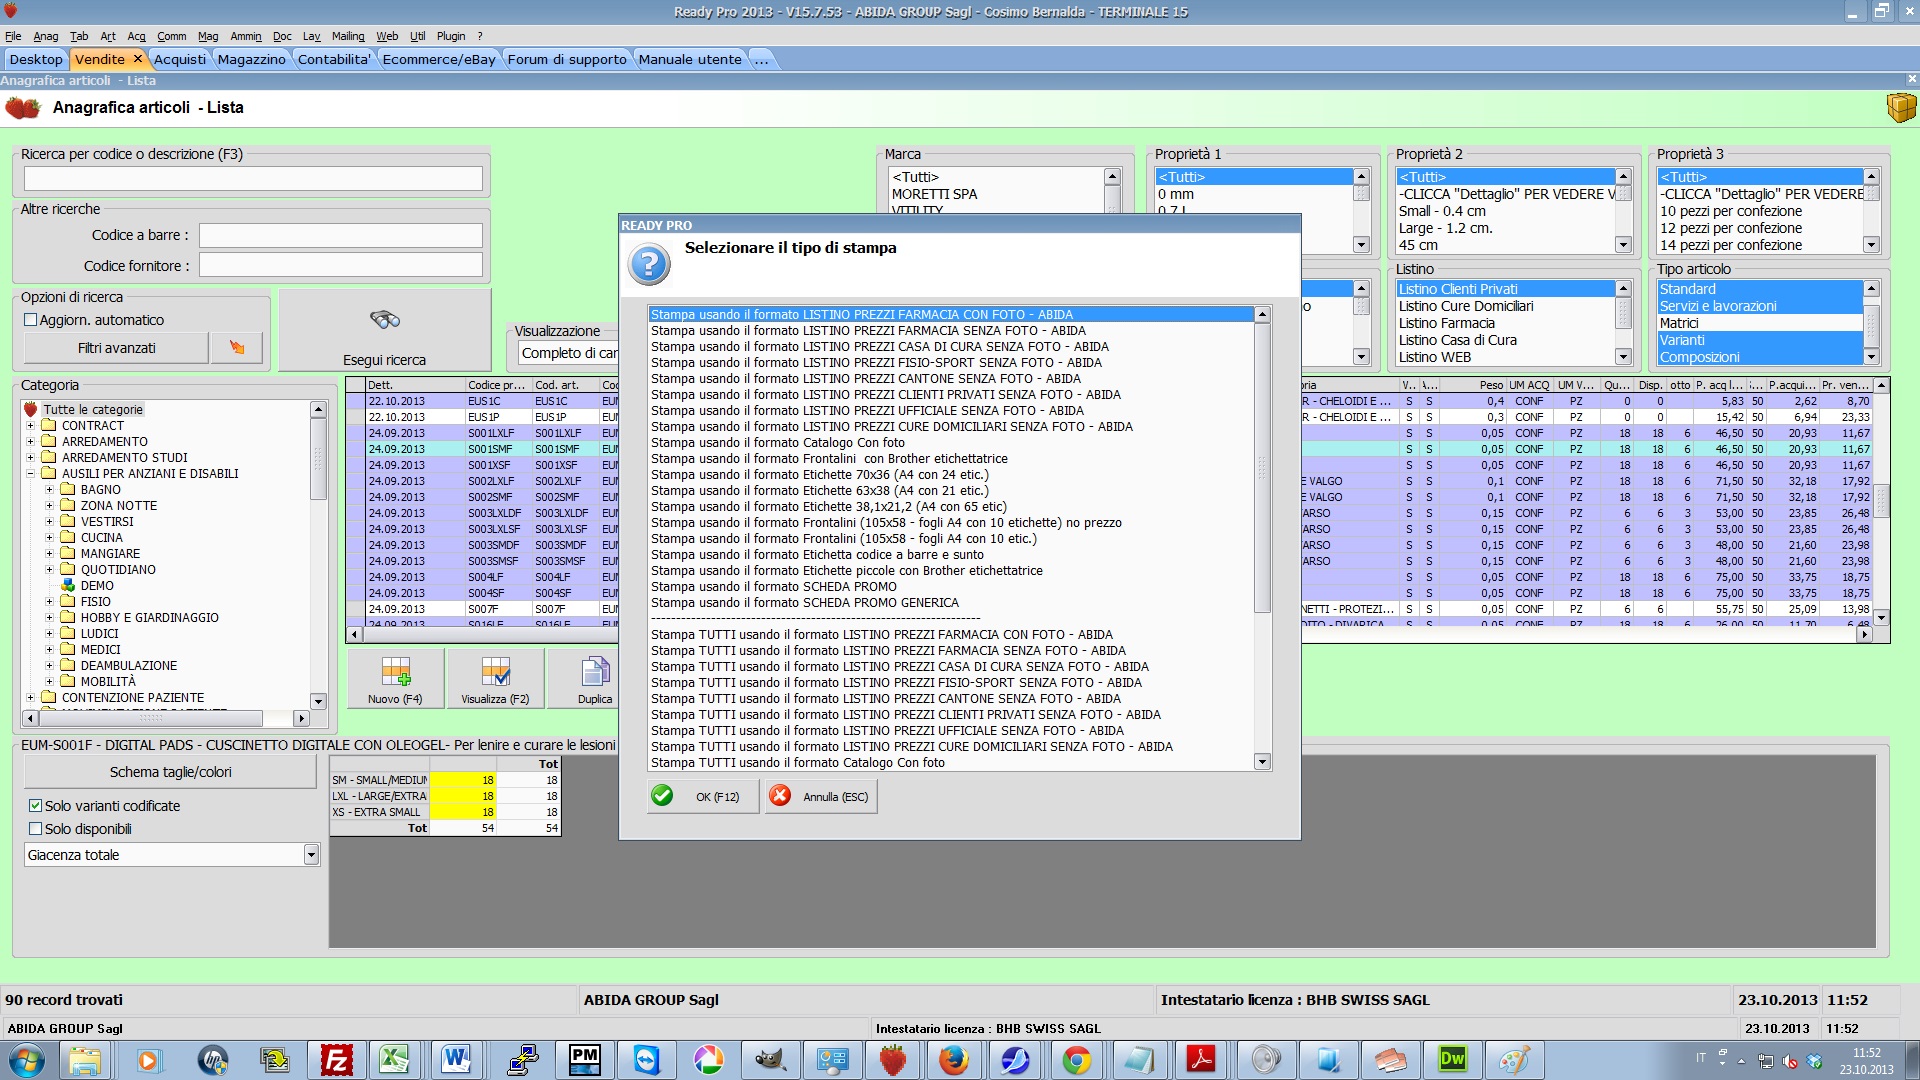Click the Schema taglie/colori button
The height and width of the screenshot is (1080, 1920).
click(170, 772)
